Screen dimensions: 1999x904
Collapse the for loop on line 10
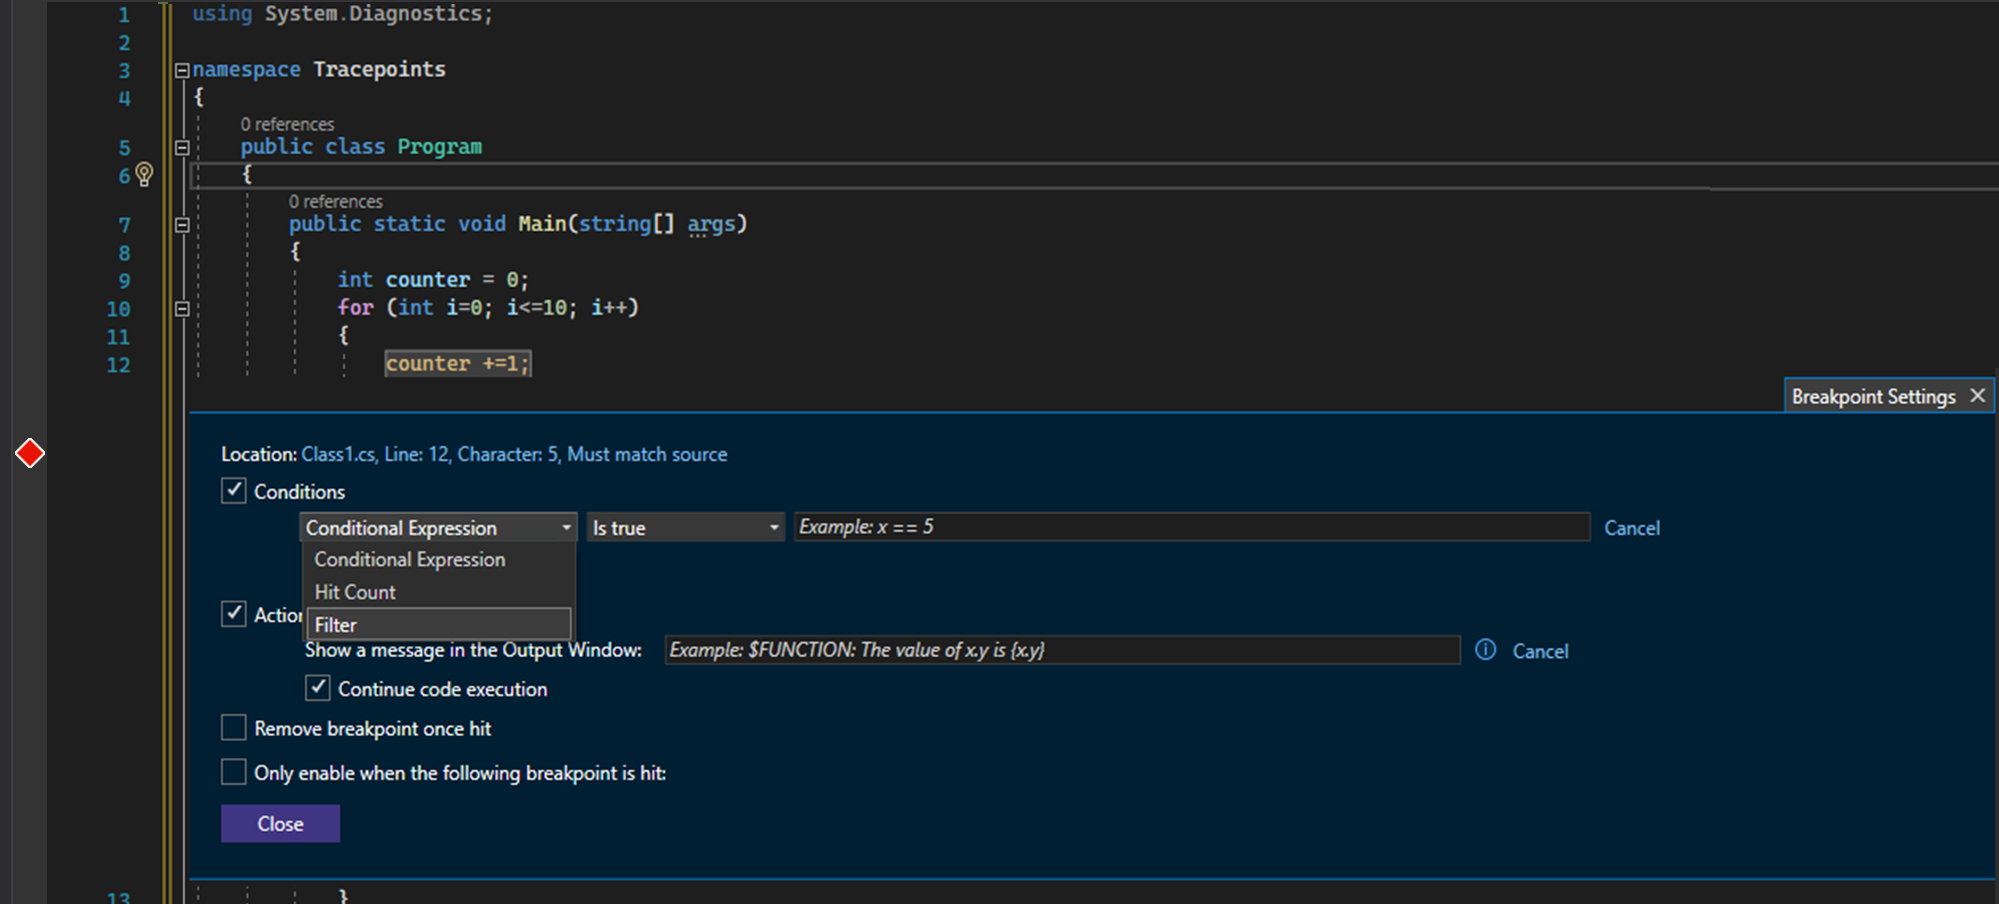click(x=181, y=308)
